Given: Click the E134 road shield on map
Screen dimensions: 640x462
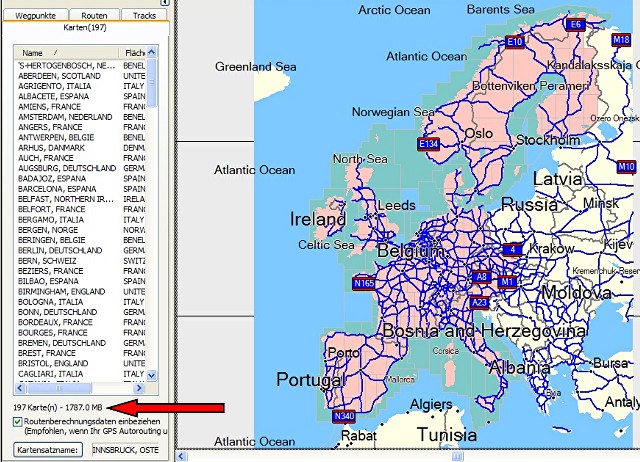Looking at the screenshot, I should point(429,144).
